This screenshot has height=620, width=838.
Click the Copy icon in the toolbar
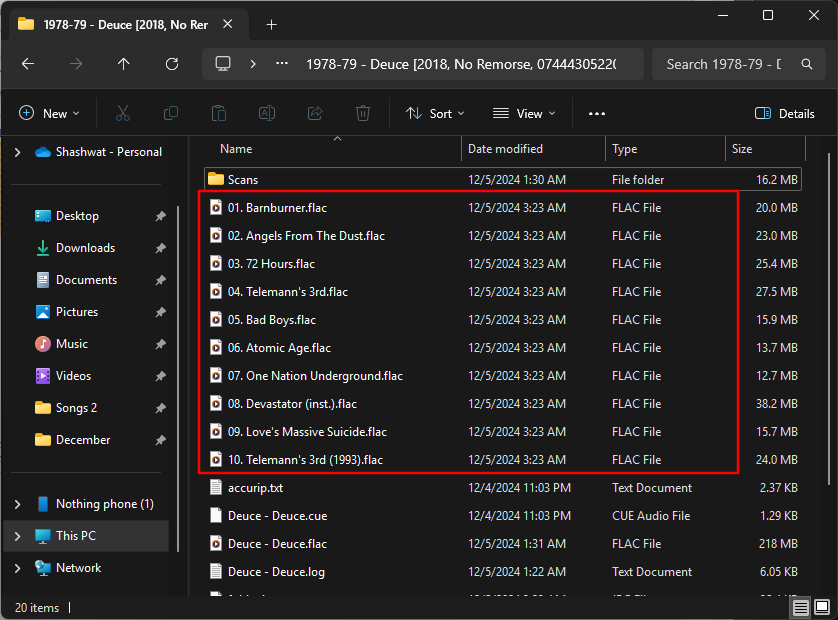click(170, 113)
